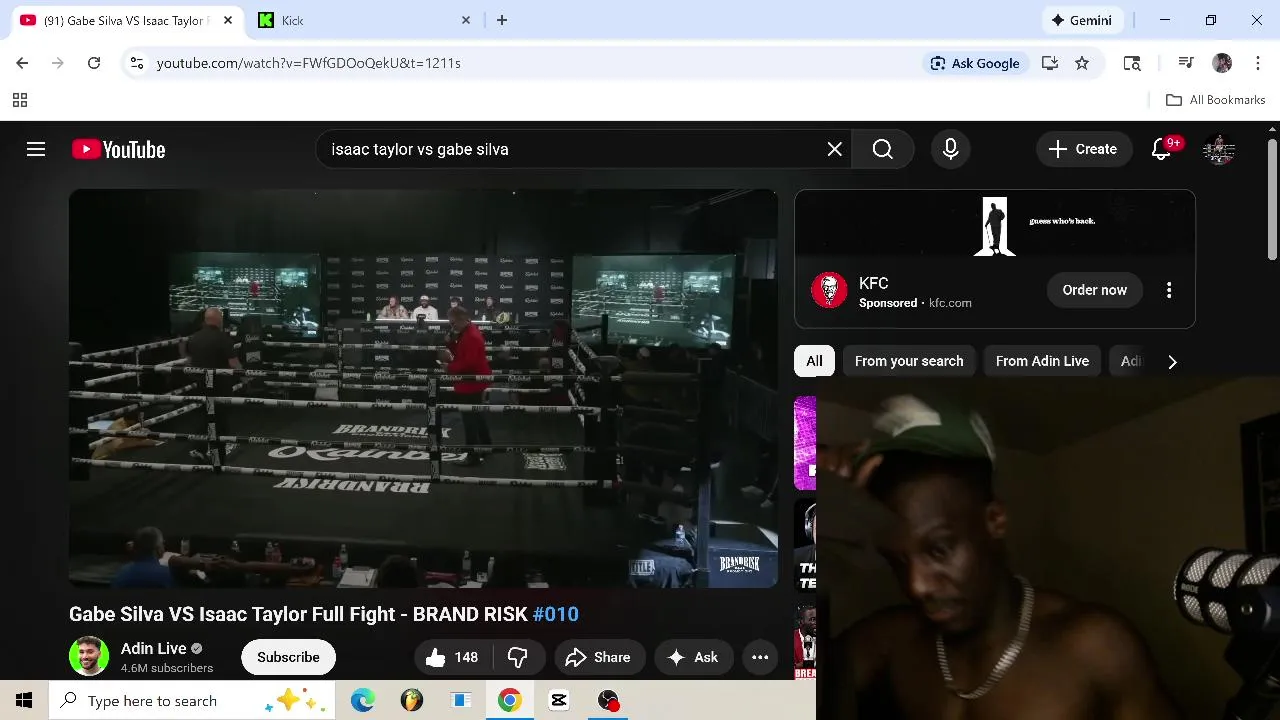Click the Ask AI button

coord(694,657)
